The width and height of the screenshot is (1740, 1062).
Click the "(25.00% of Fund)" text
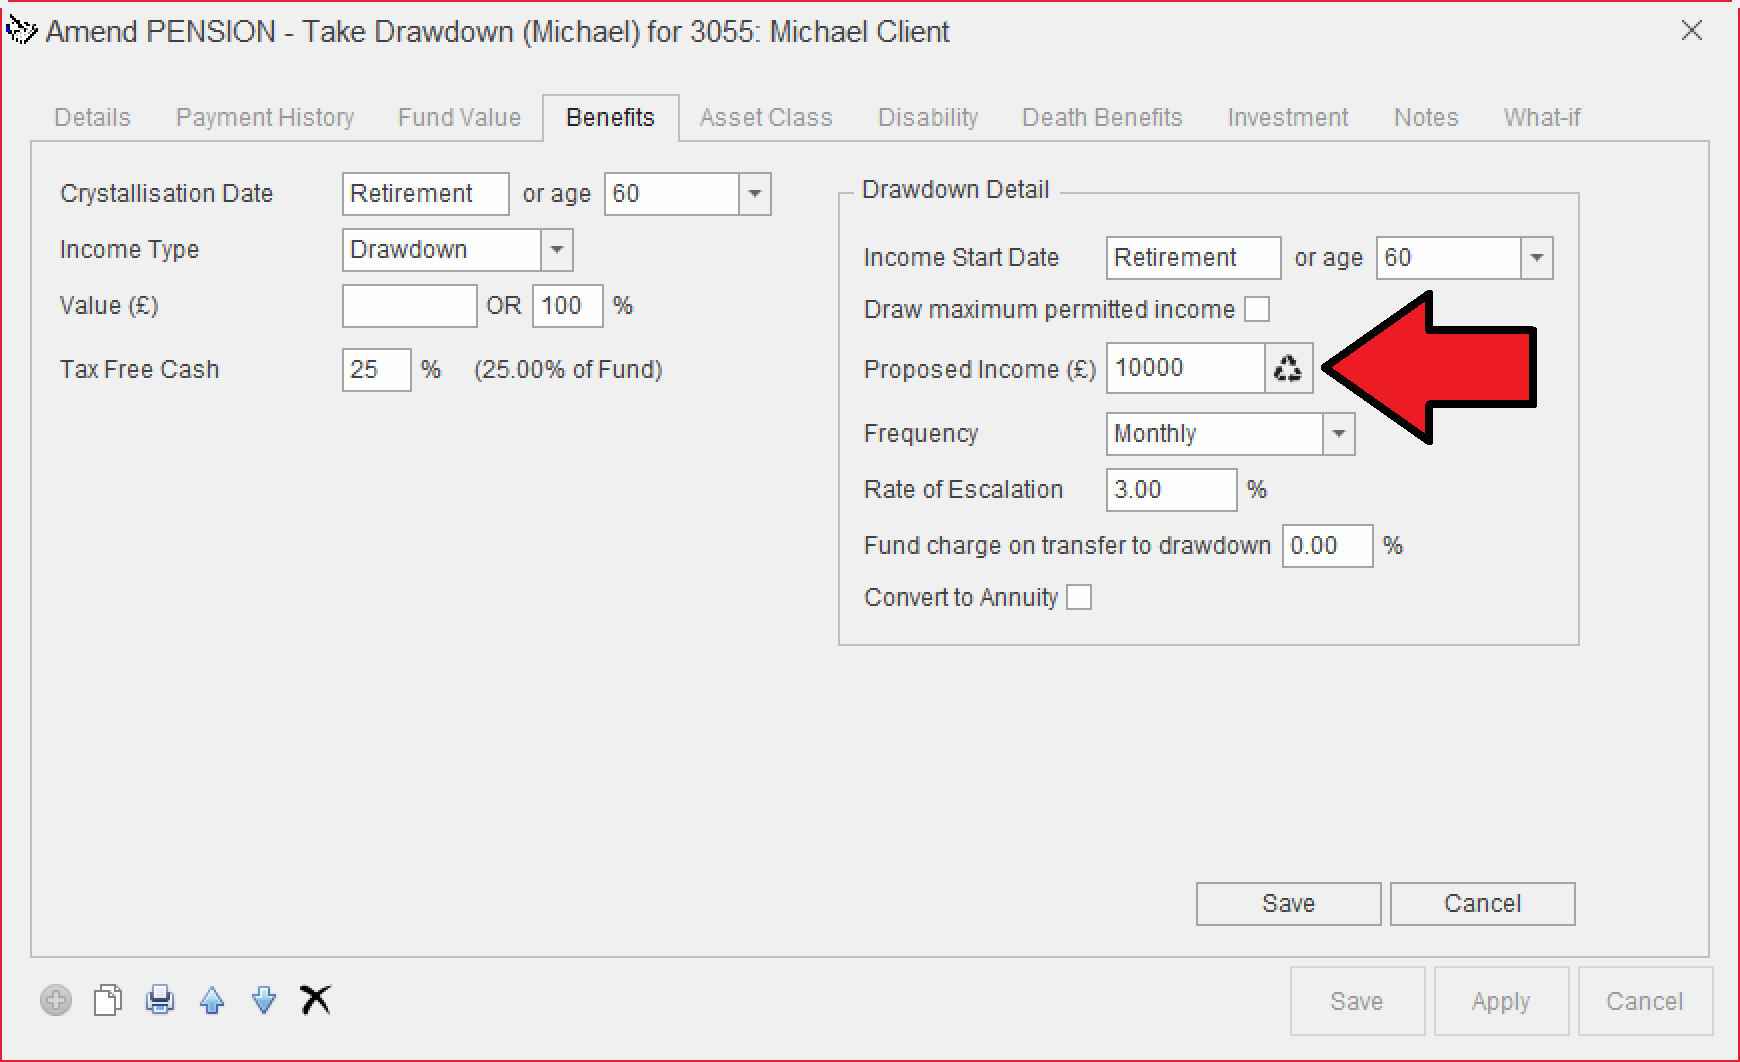point(568,369)
